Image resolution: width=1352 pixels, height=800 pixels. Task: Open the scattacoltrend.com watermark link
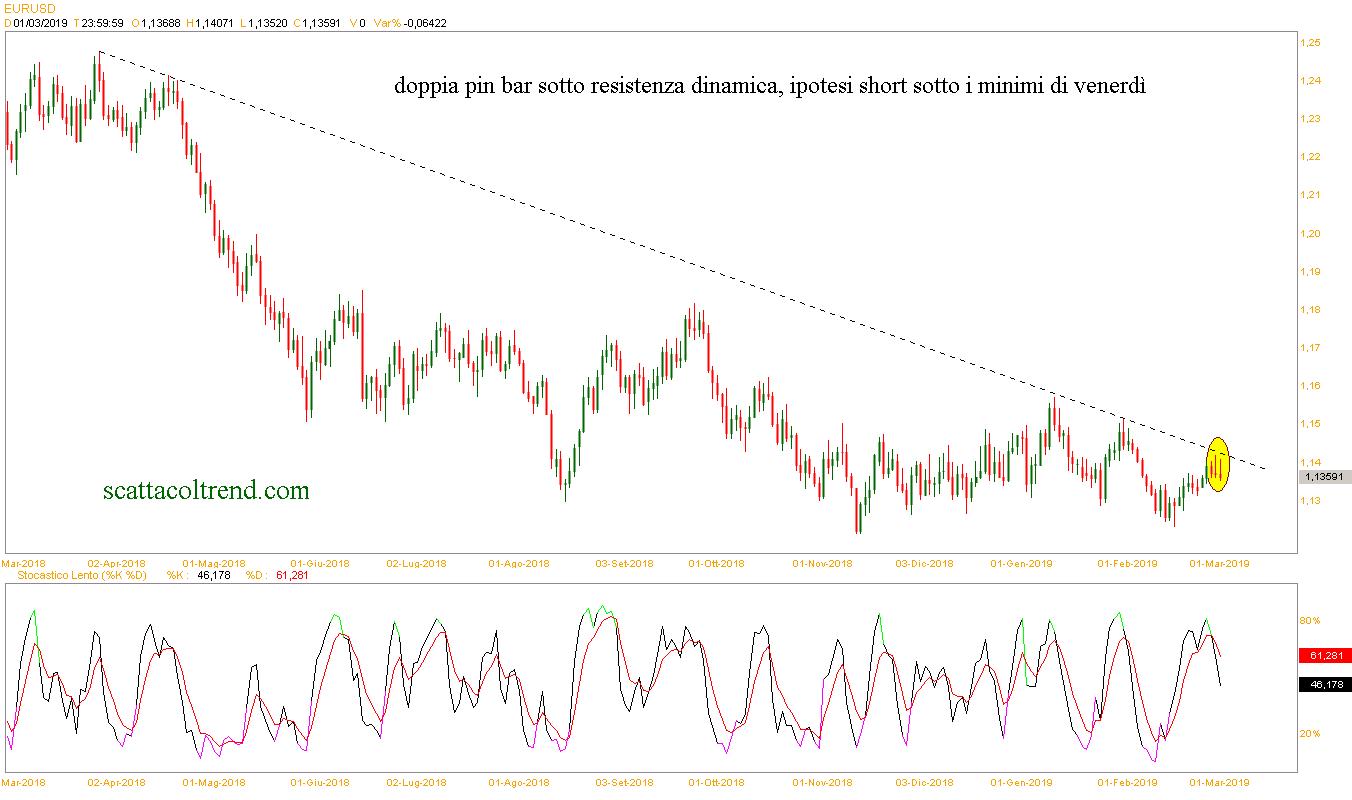coord(206,490)
